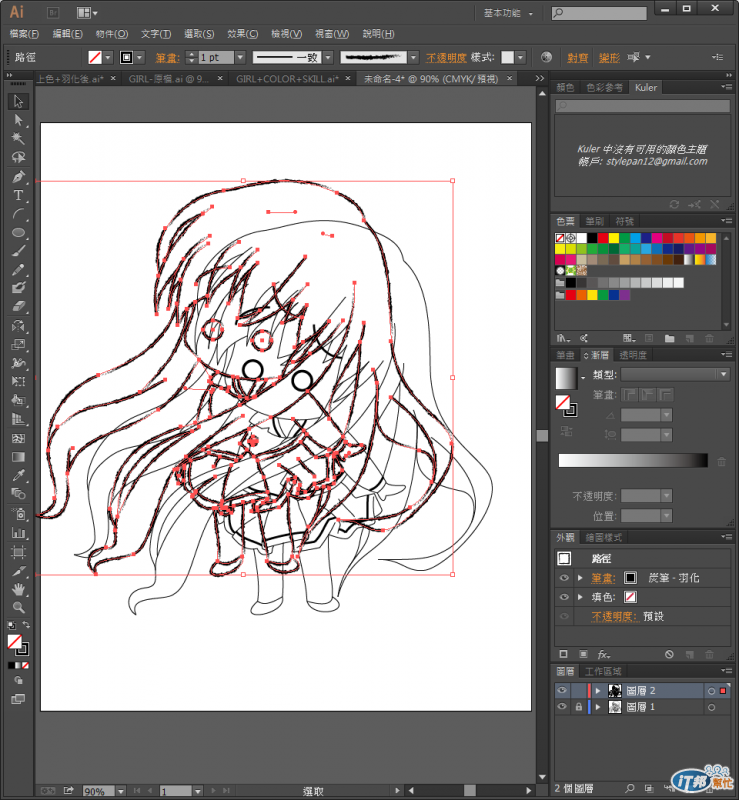Expand 圖層 2 layer contents
This screenshot has width=739, height=800.
pos(598,691)
